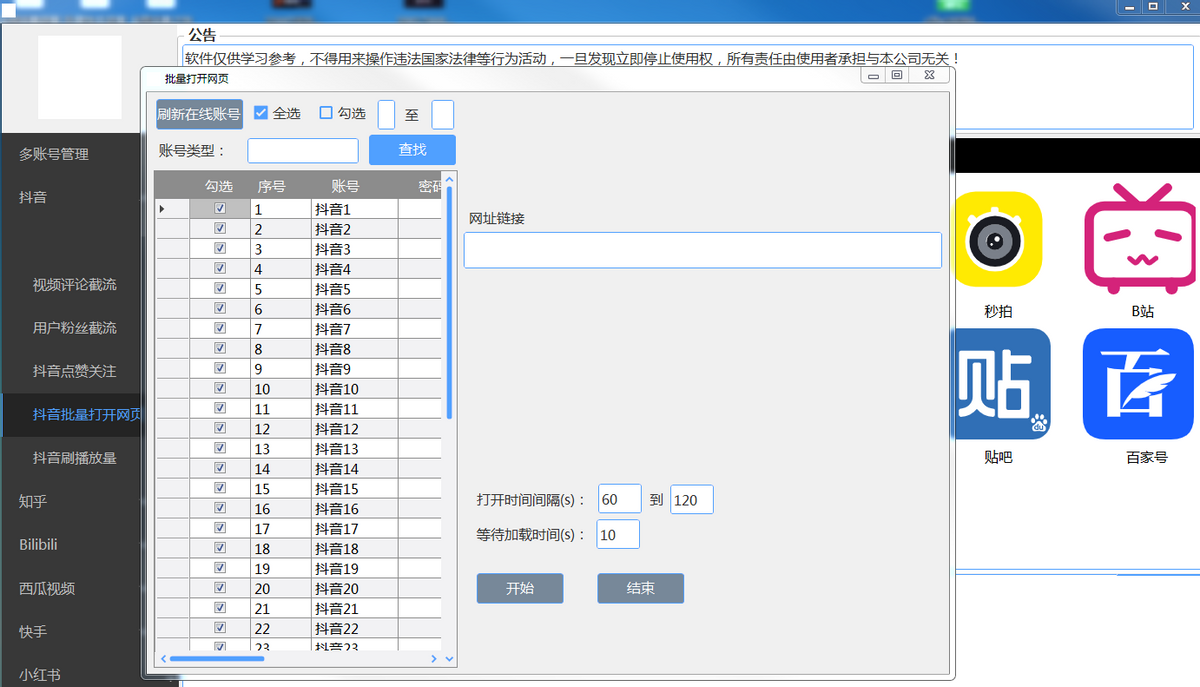The image size is (1200, 687).
Task: Open 用户粉丝截流 sidebar item
Action: pos(75,328)
